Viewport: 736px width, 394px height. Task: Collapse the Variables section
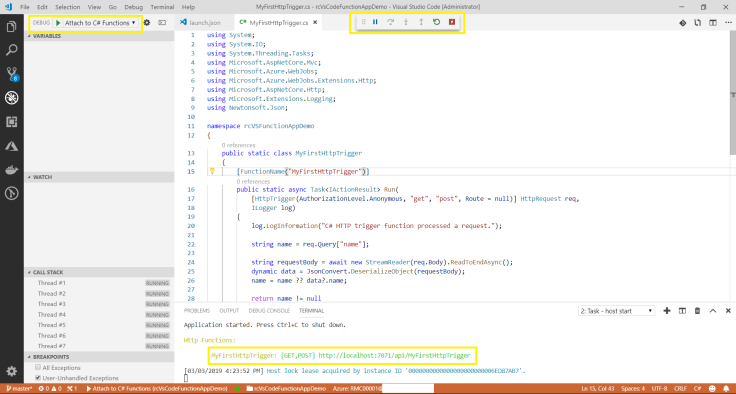[x=99, y=36]
